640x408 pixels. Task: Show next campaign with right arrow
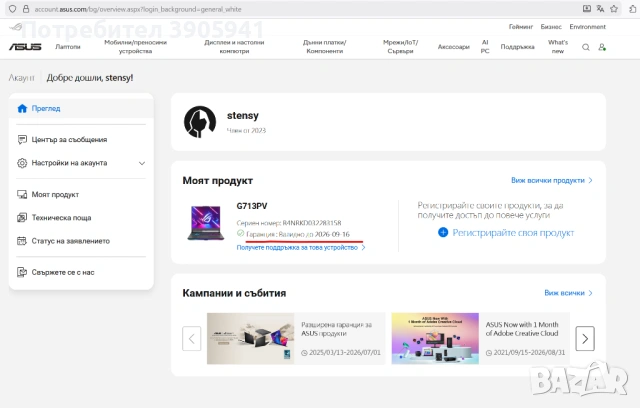(585, 338)
